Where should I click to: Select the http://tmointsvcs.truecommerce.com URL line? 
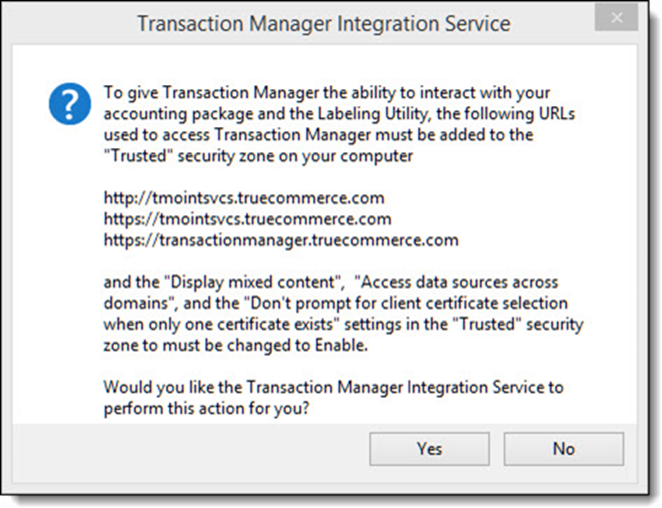pyautogui.click(x=244, y=198)
